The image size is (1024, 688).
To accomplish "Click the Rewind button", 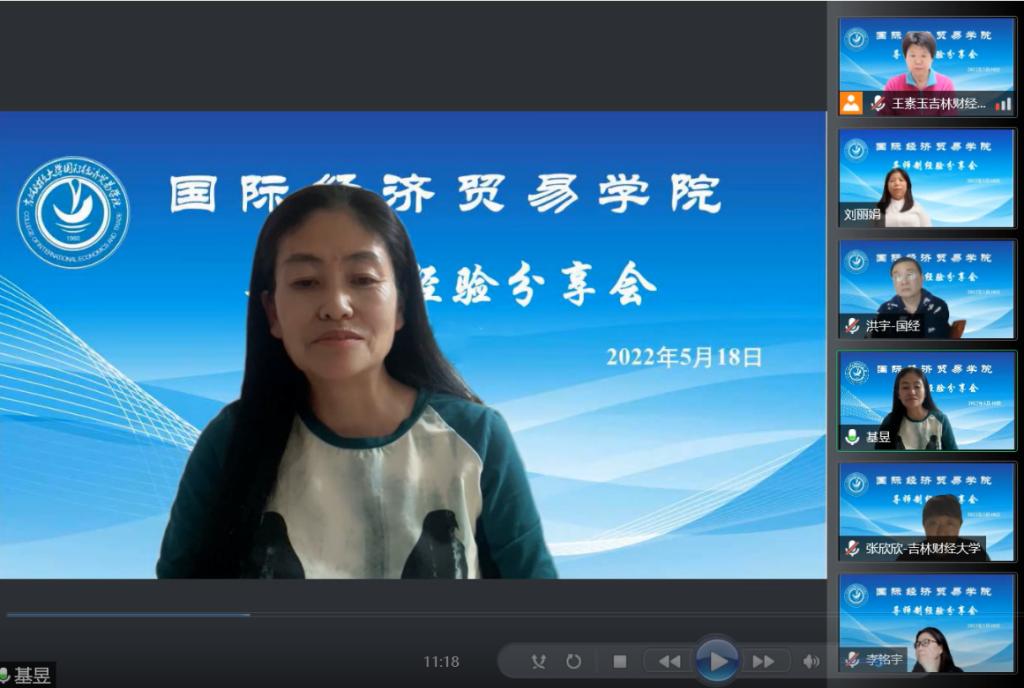I will tap(669, 661).
